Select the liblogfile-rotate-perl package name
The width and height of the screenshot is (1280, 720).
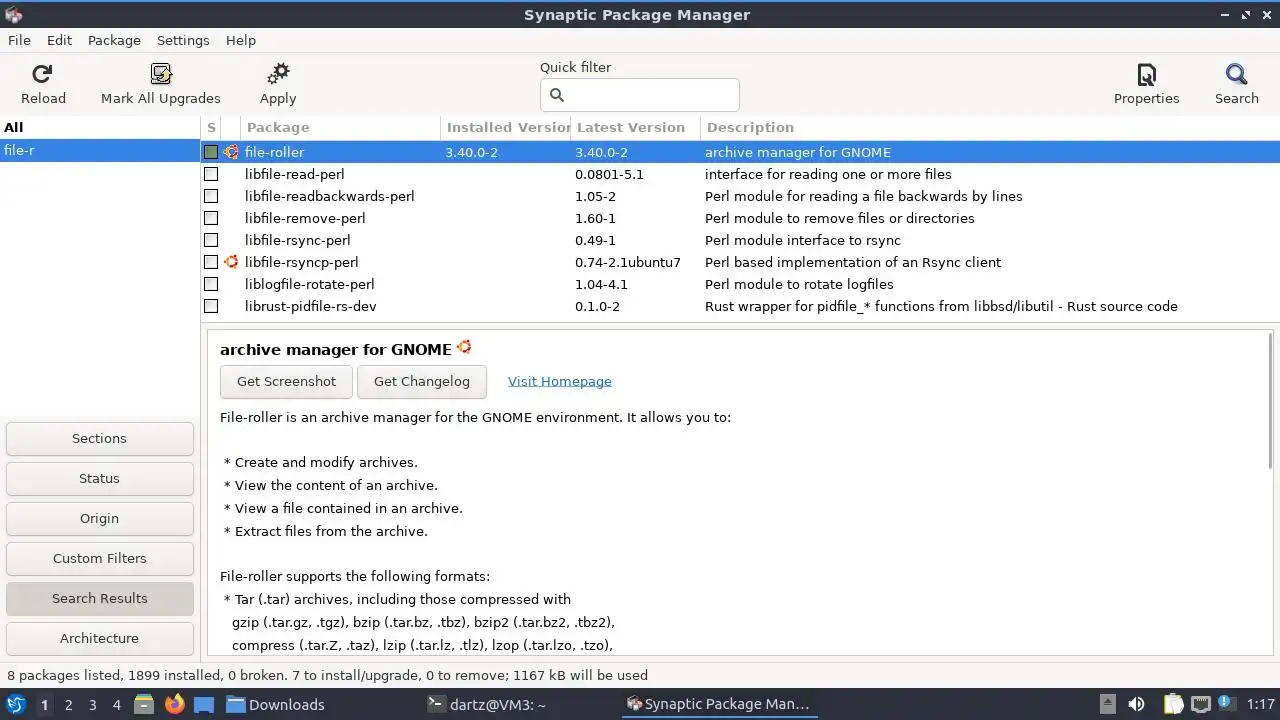(x=309, y=284)
